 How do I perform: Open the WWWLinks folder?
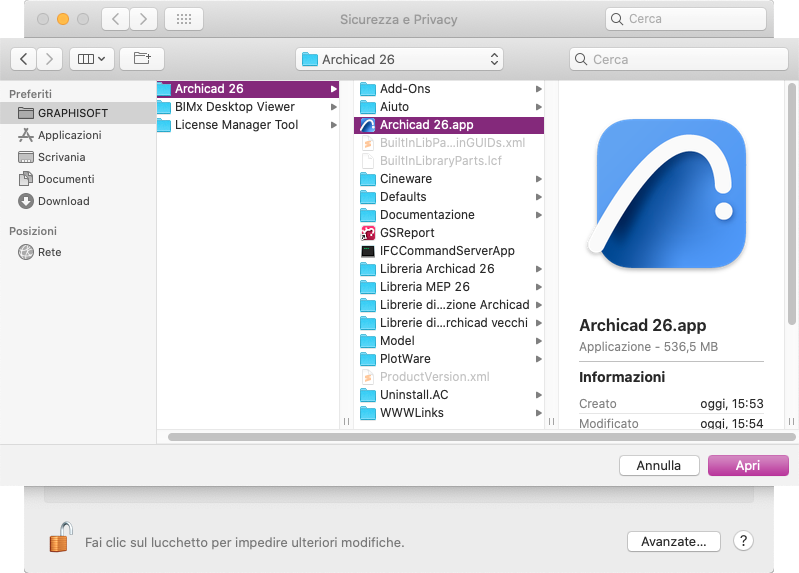(x=449, y=413)
